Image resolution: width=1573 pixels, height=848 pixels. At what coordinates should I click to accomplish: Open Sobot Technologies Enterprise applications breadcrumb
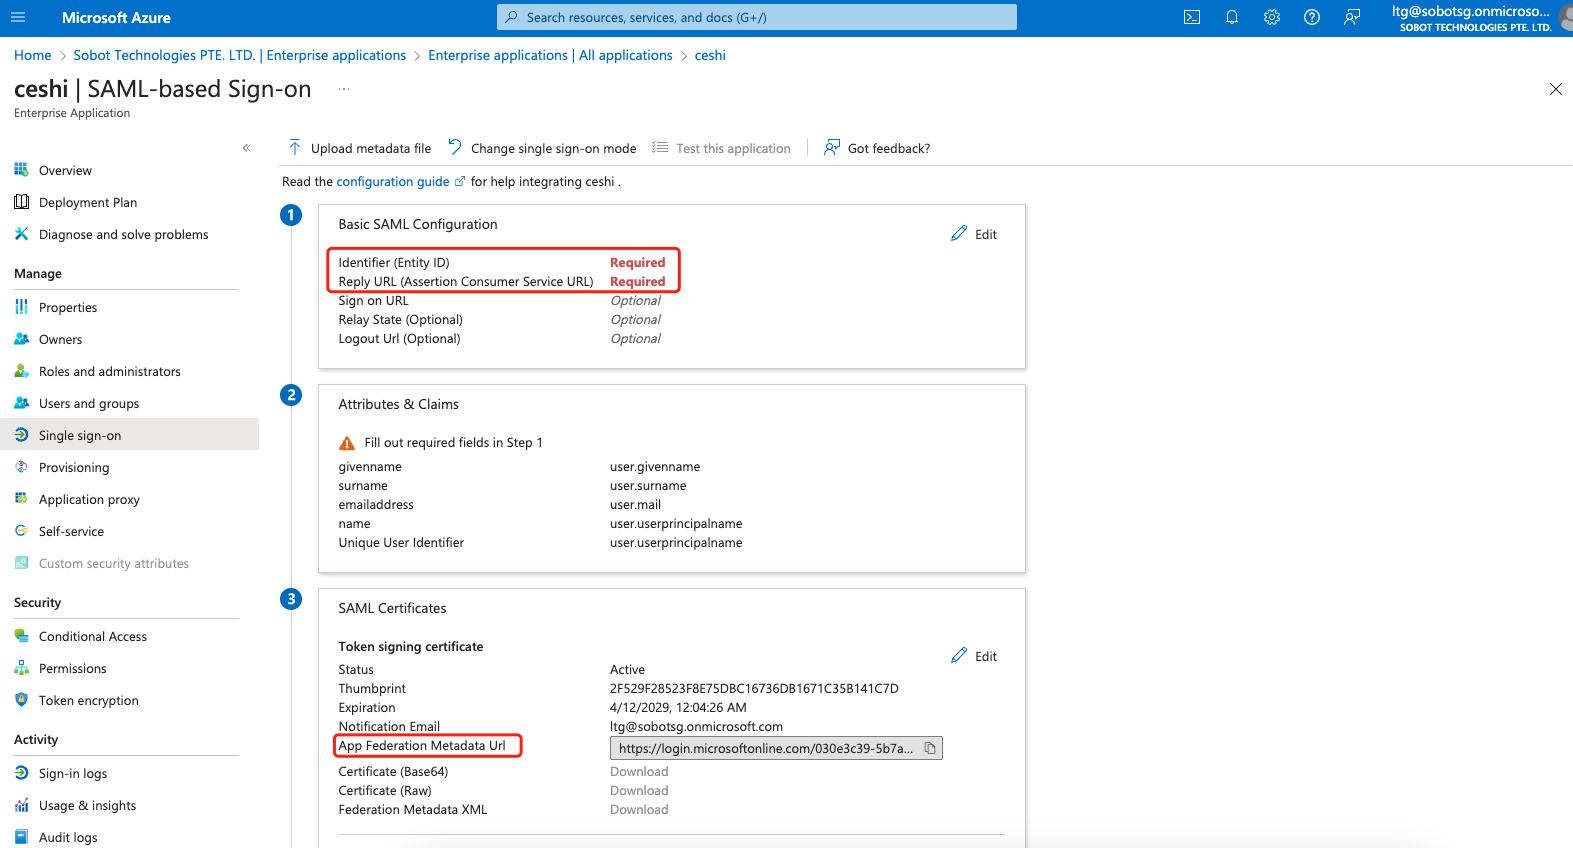click(x=240, y=55)
